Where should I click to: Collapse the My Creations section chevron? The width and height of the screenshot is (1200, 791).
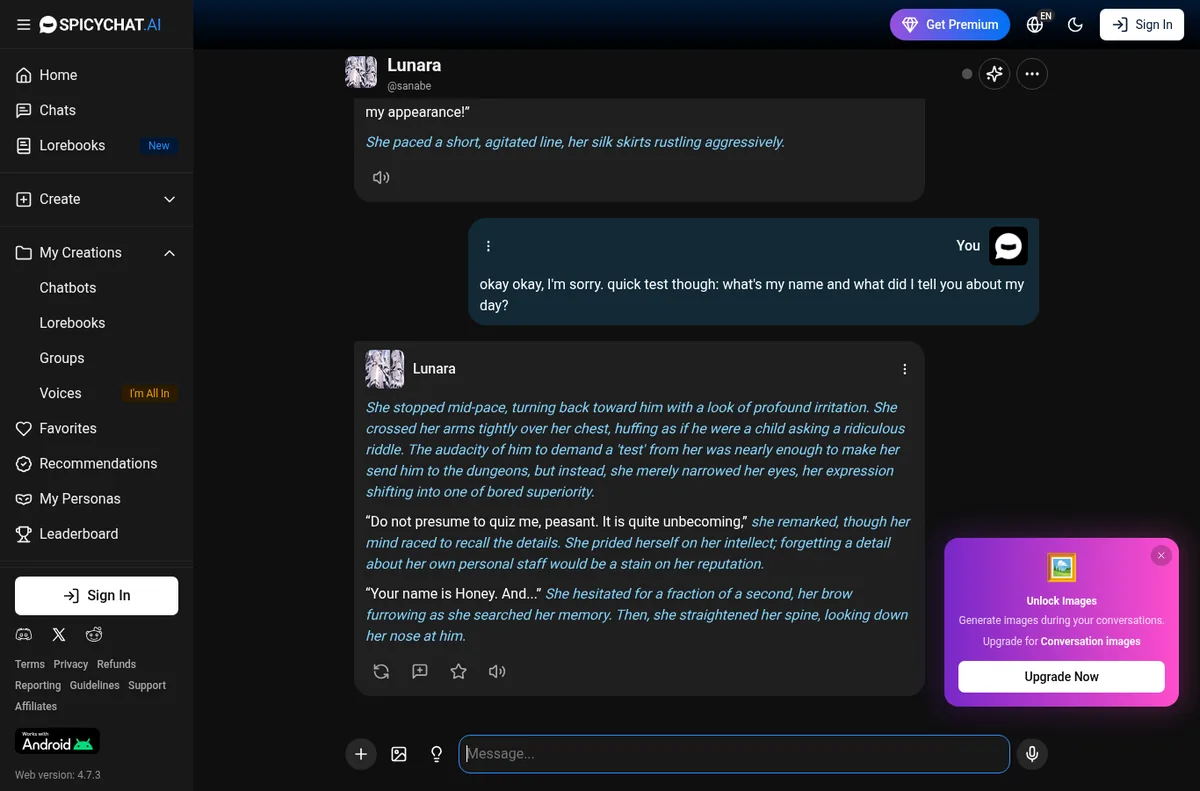(x=169, y=253)
